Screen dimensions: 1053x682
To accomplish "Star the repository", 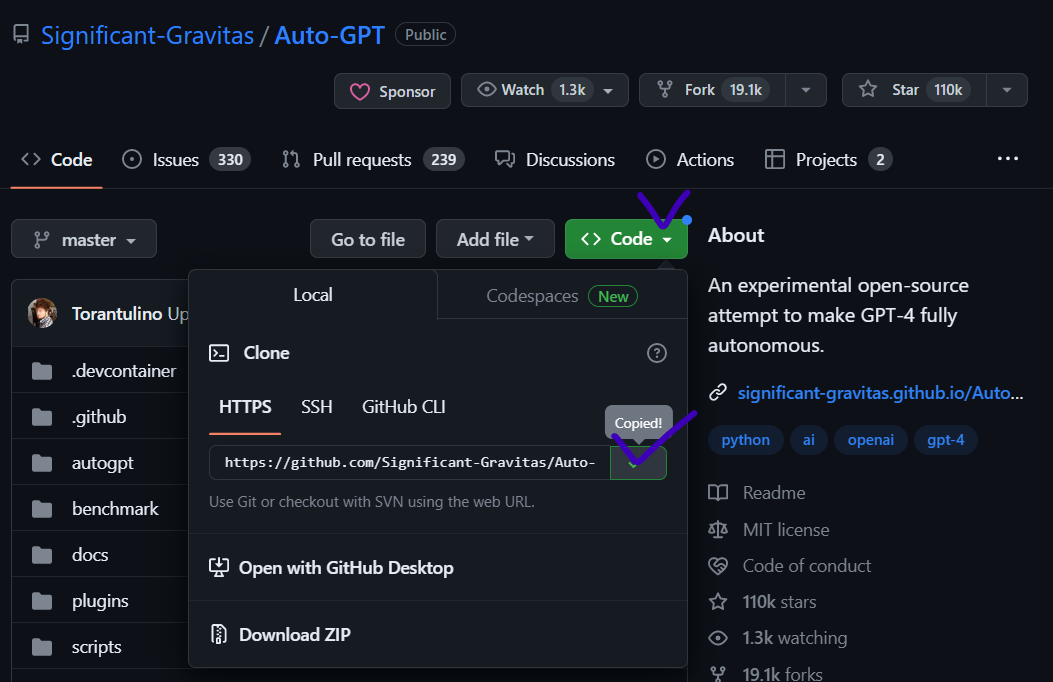I will pyautogui.click(x=914, y=90).
